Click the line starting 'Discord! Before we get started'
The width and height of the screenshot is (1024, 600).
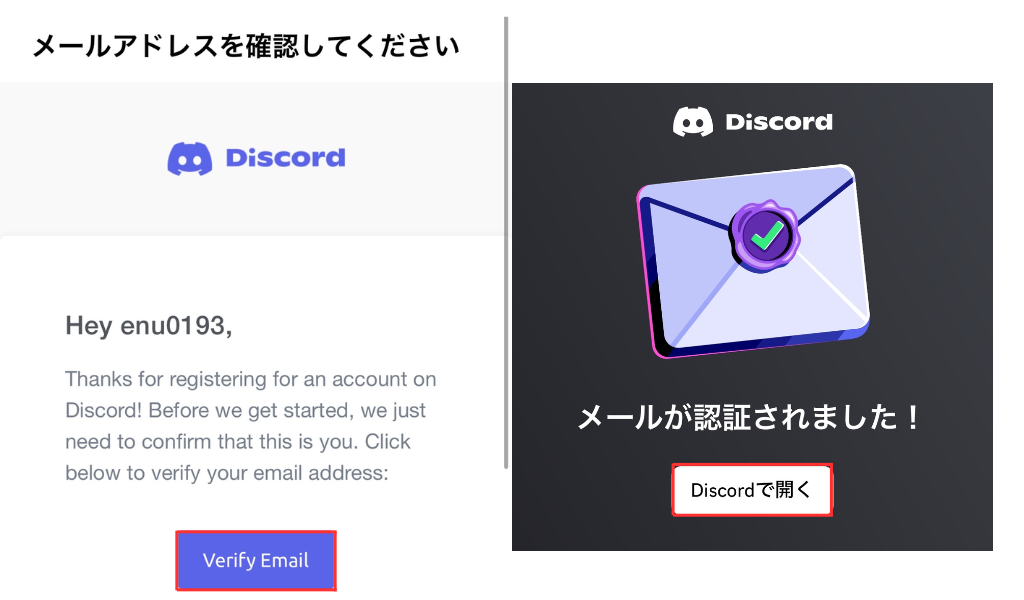(x=246, y=411)
